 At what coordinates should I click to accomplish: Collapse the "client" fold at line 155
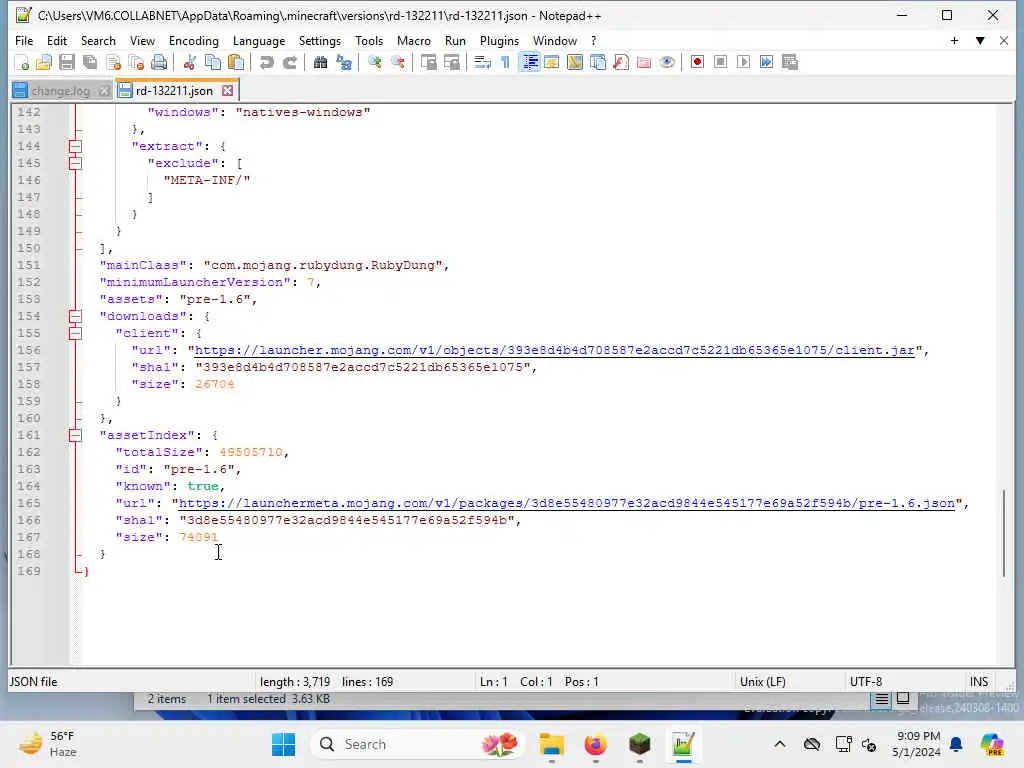(76, 333)
